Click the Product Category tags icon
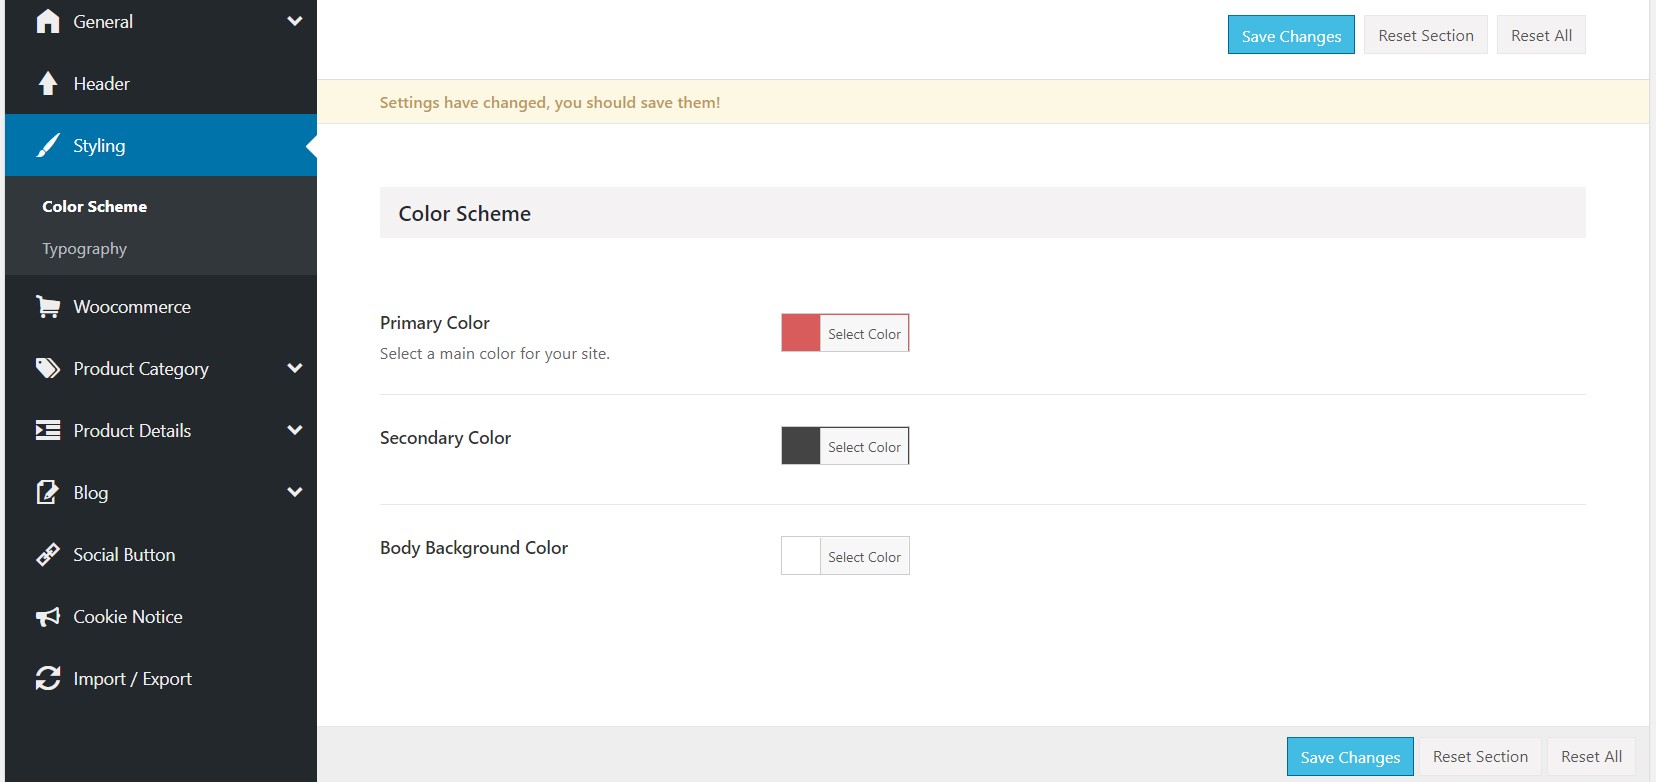The height and width of the screenshot is (782, 1656). click(x=48, y=369)
